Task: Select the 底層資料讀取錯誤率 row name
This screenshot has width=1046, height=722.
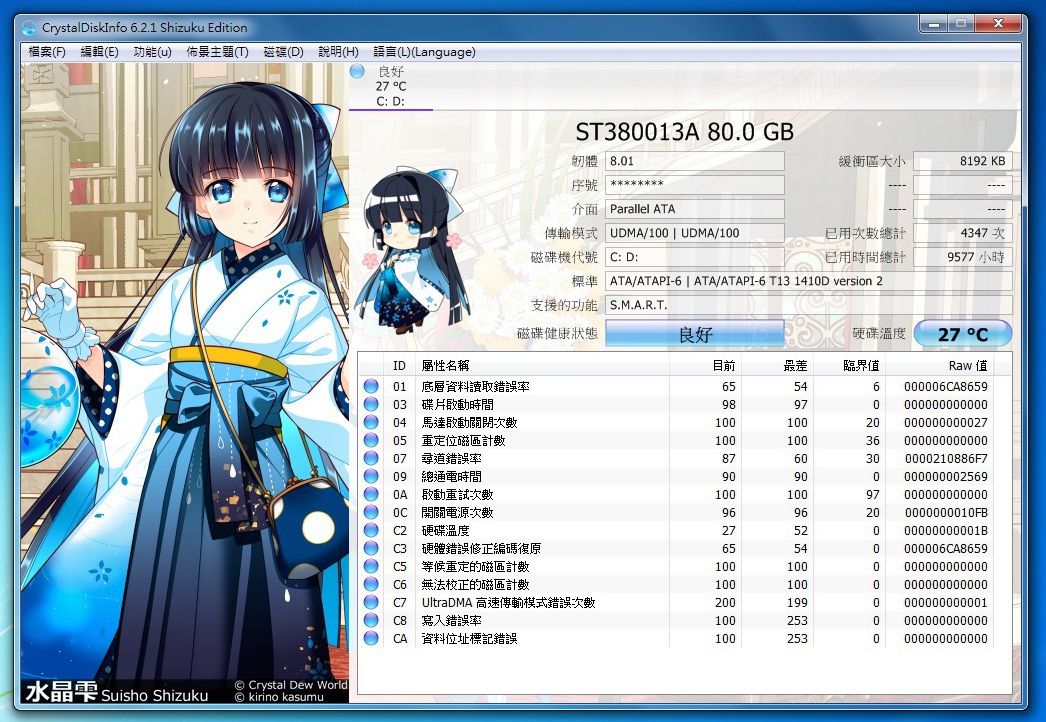Action: click(x=476, y=386)
